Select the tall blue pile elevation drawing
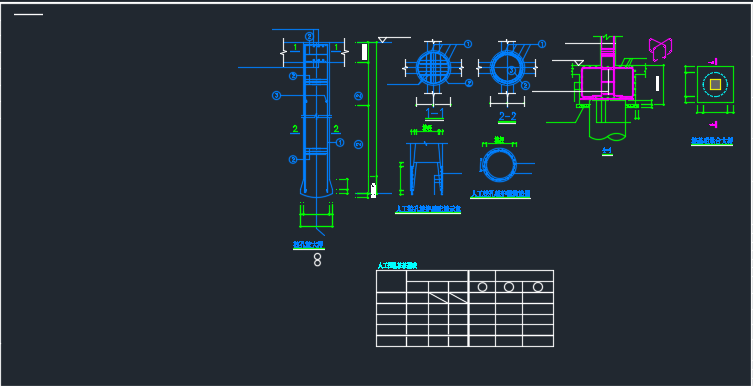This screenshot has height=386, width=753. [x=316, y=119]
